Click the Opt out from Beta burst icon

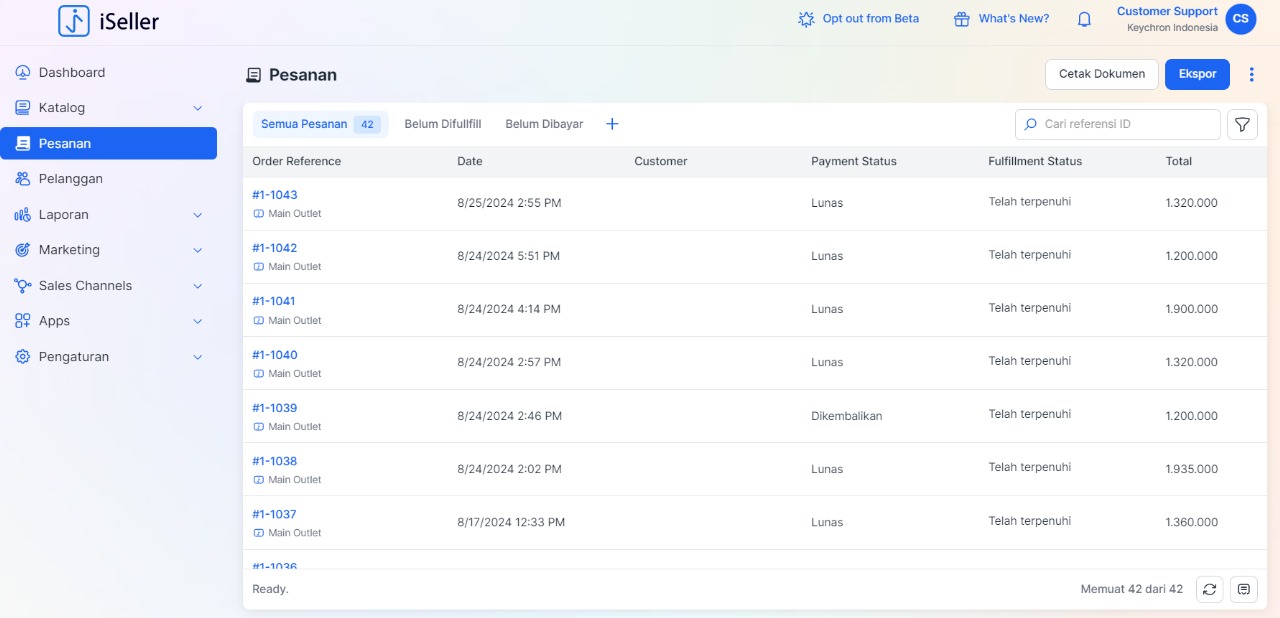tap(806, 19)
